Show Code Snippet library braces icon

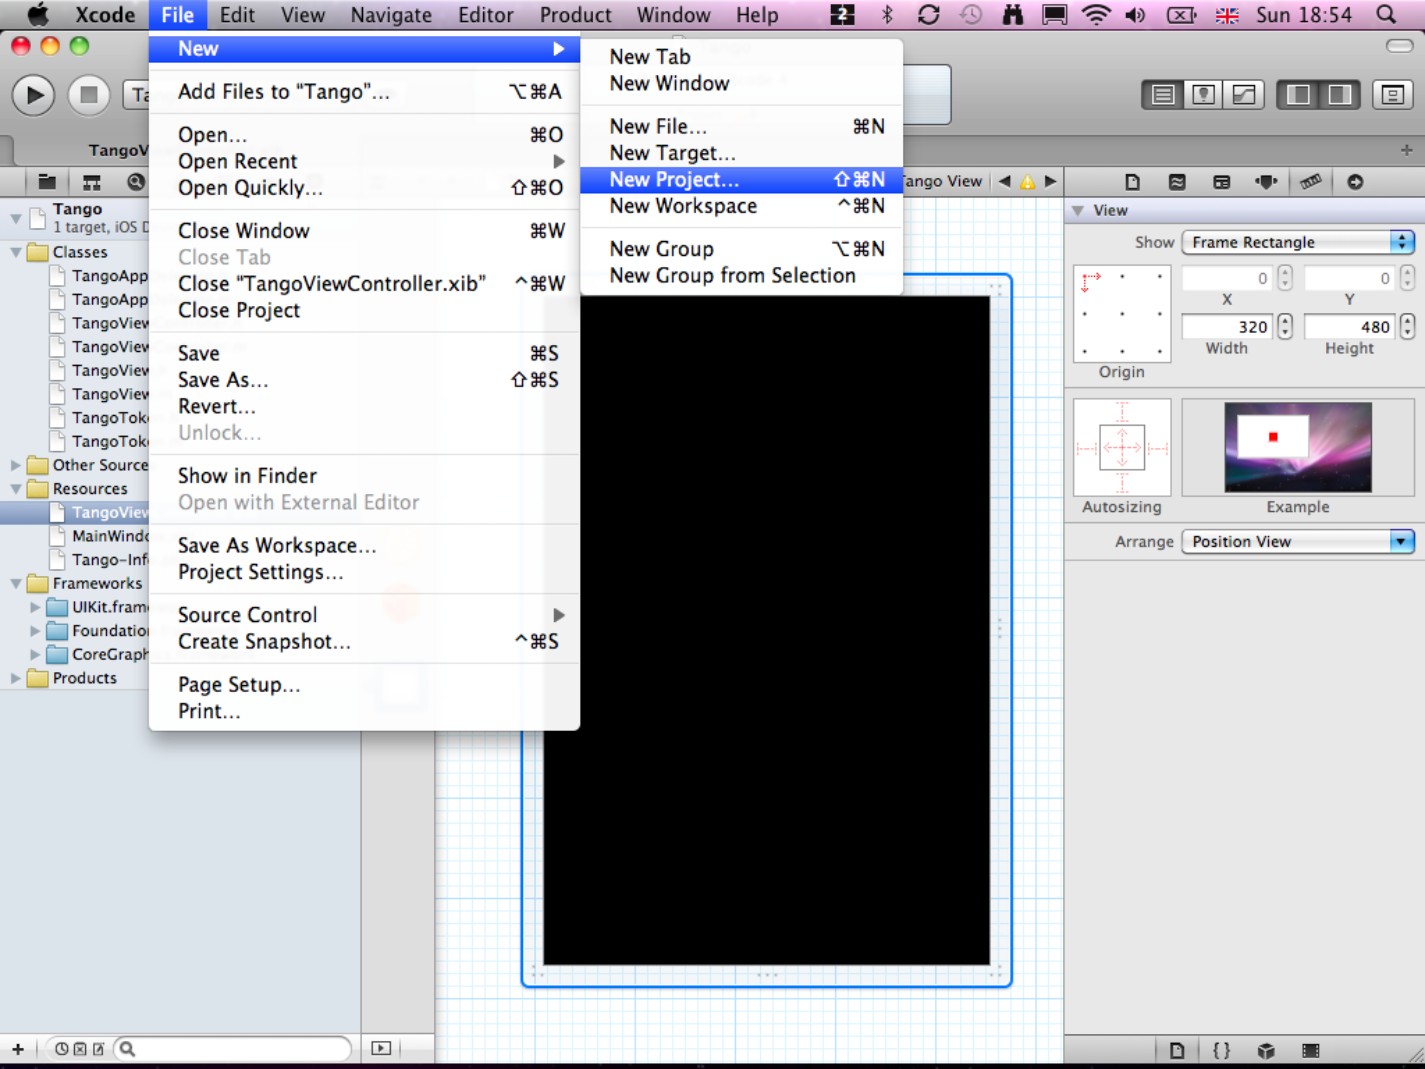pyautogui.click(x=1221, y=1050)
